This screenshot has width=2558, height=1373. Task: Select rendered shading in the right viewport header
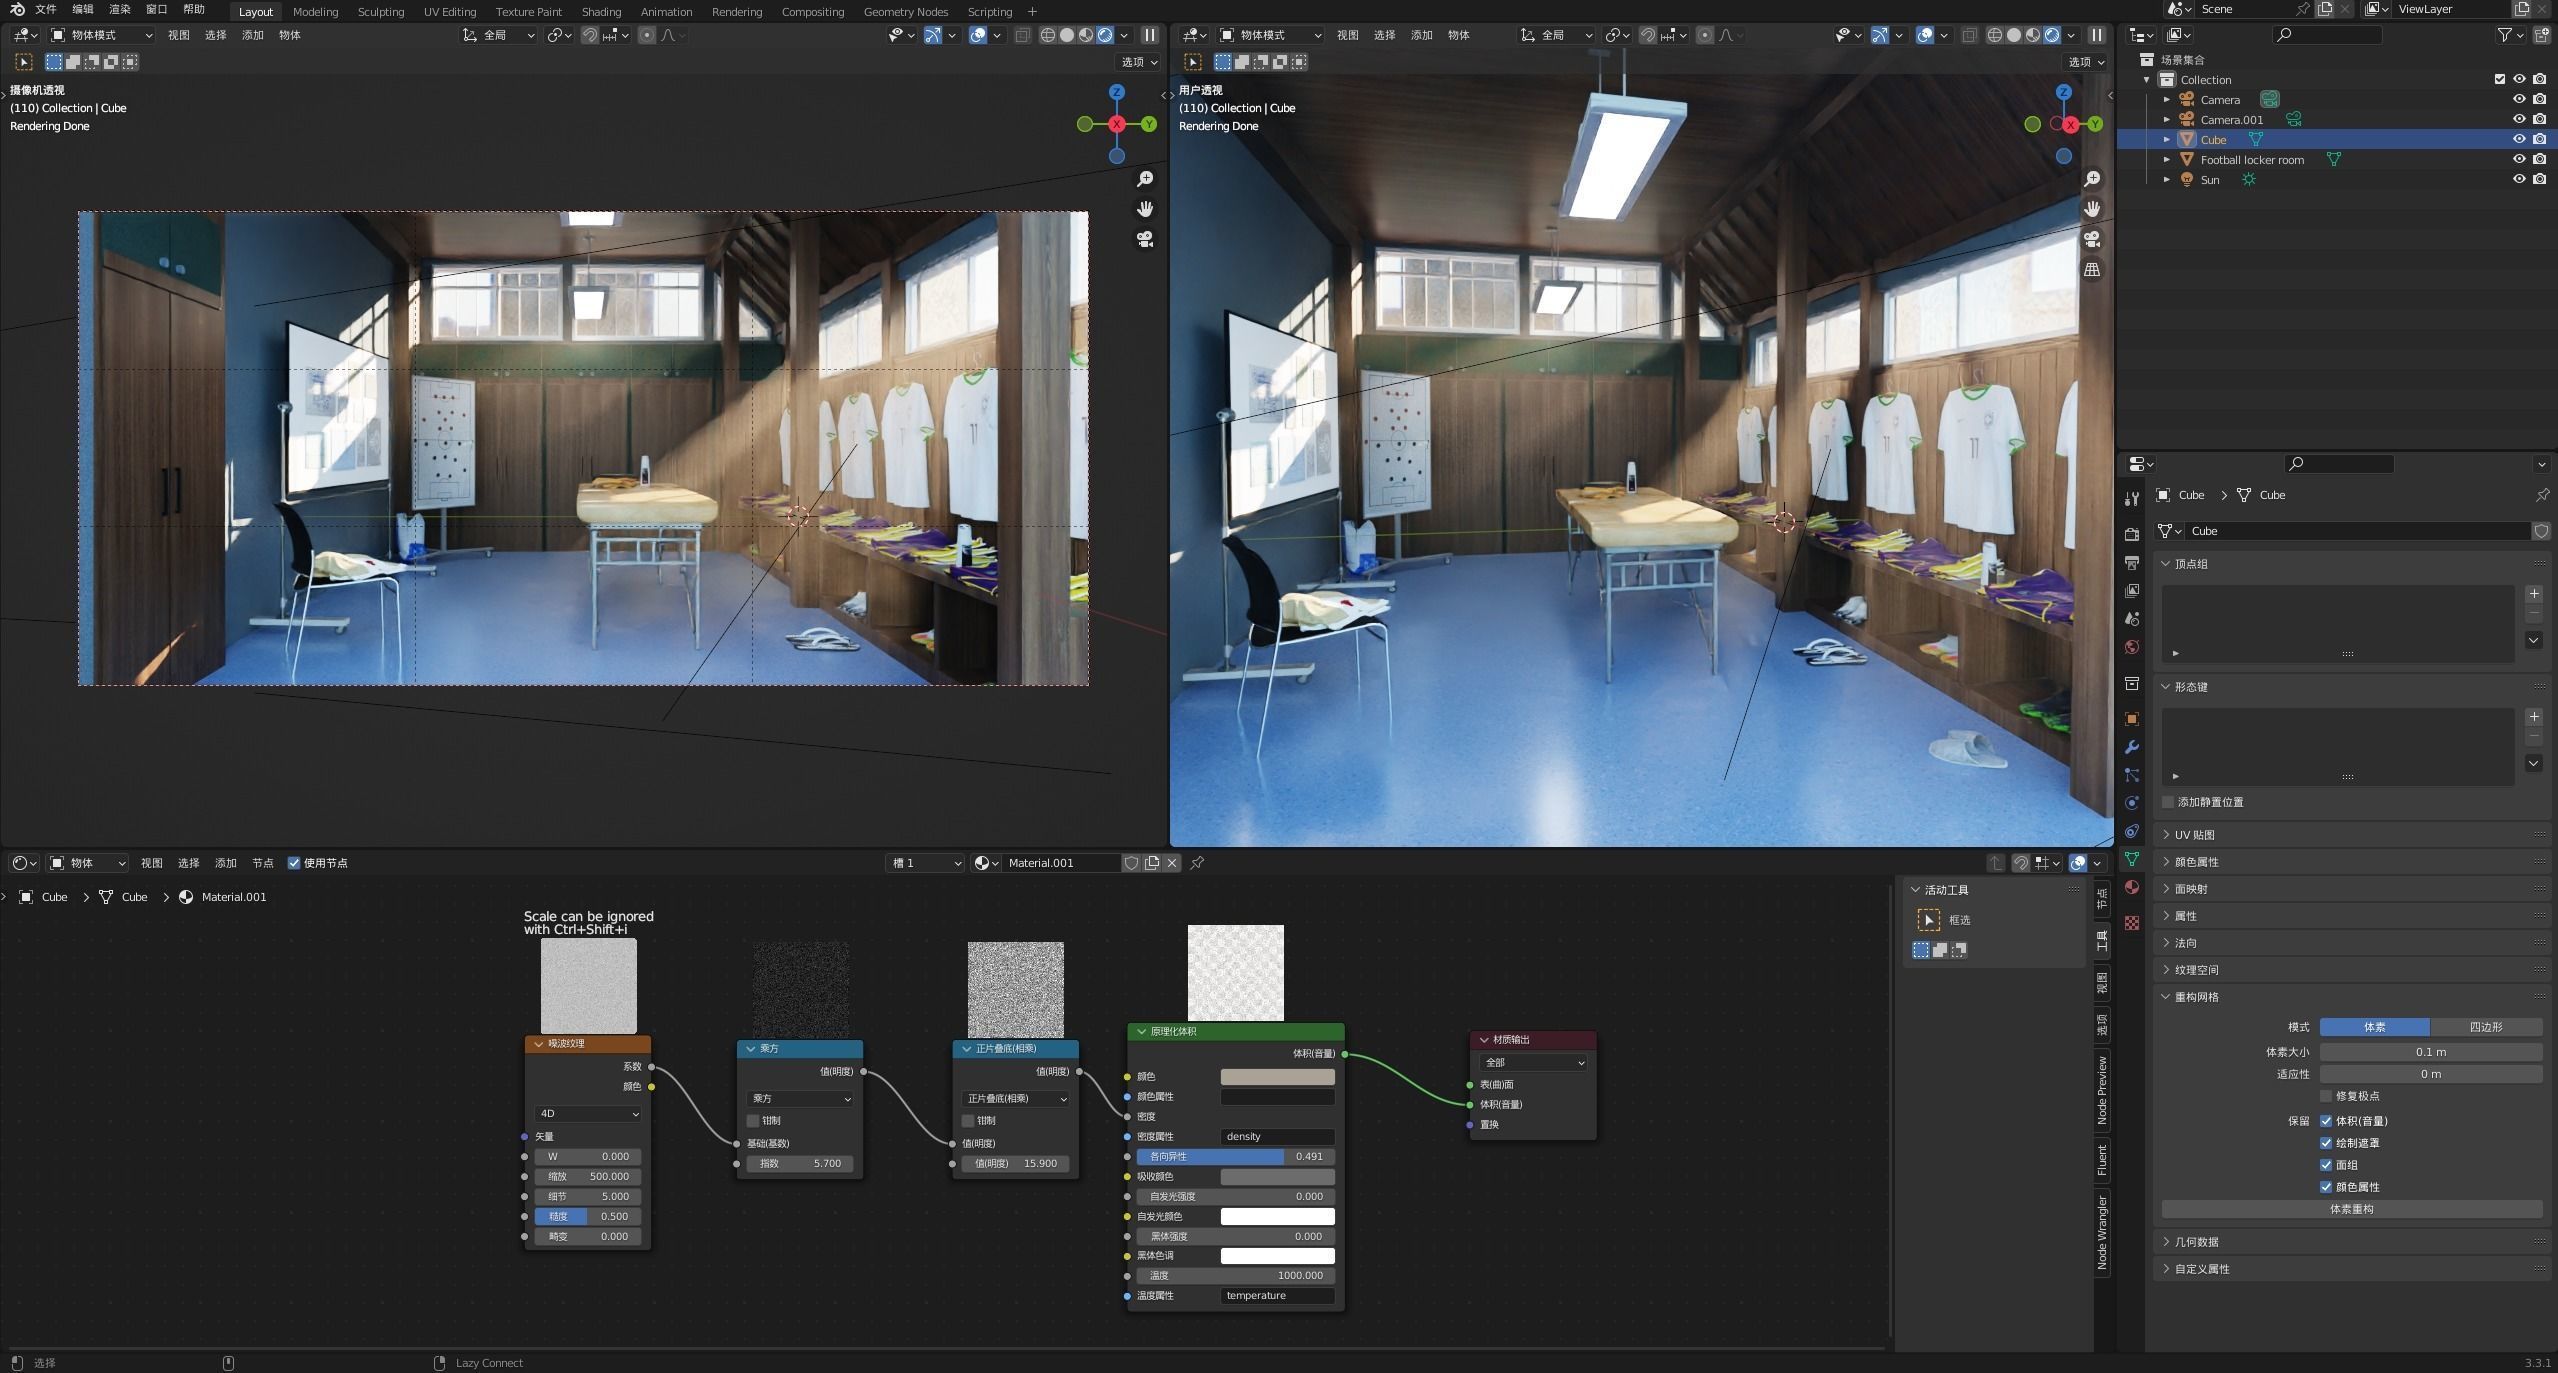[x=2052, y=35]
